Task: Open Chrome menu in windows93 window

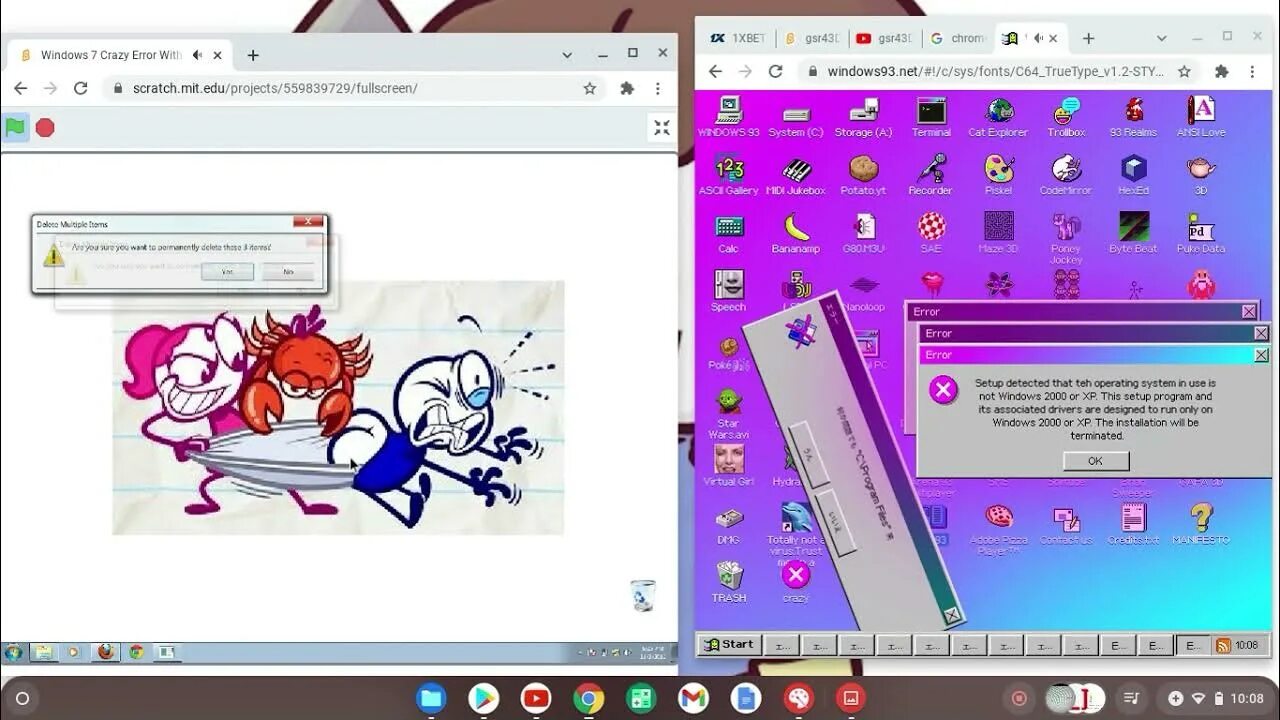Action: click(x=1252, y=71)
